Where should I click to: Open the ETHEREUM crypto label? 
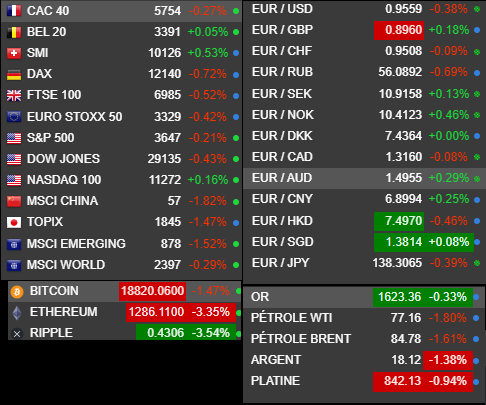(64, 312)
